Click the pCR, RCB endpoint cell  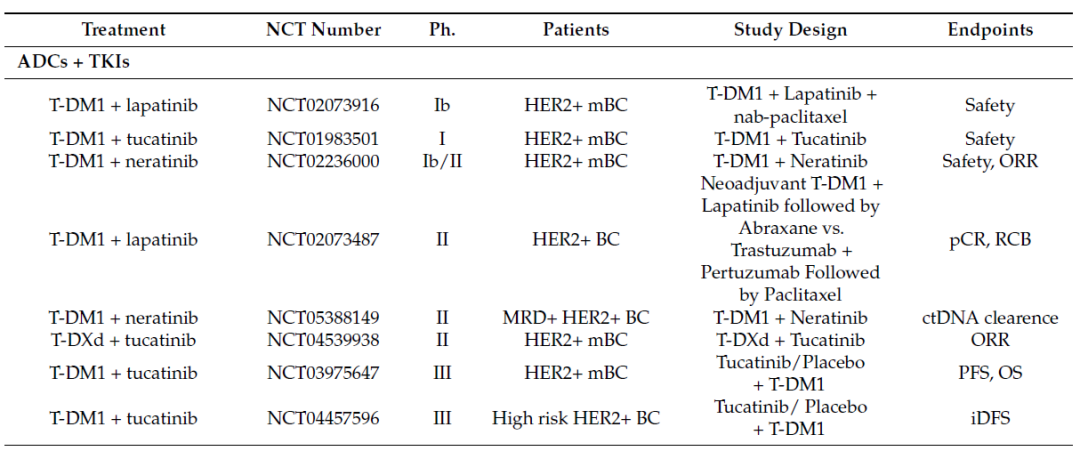point(990,240)
